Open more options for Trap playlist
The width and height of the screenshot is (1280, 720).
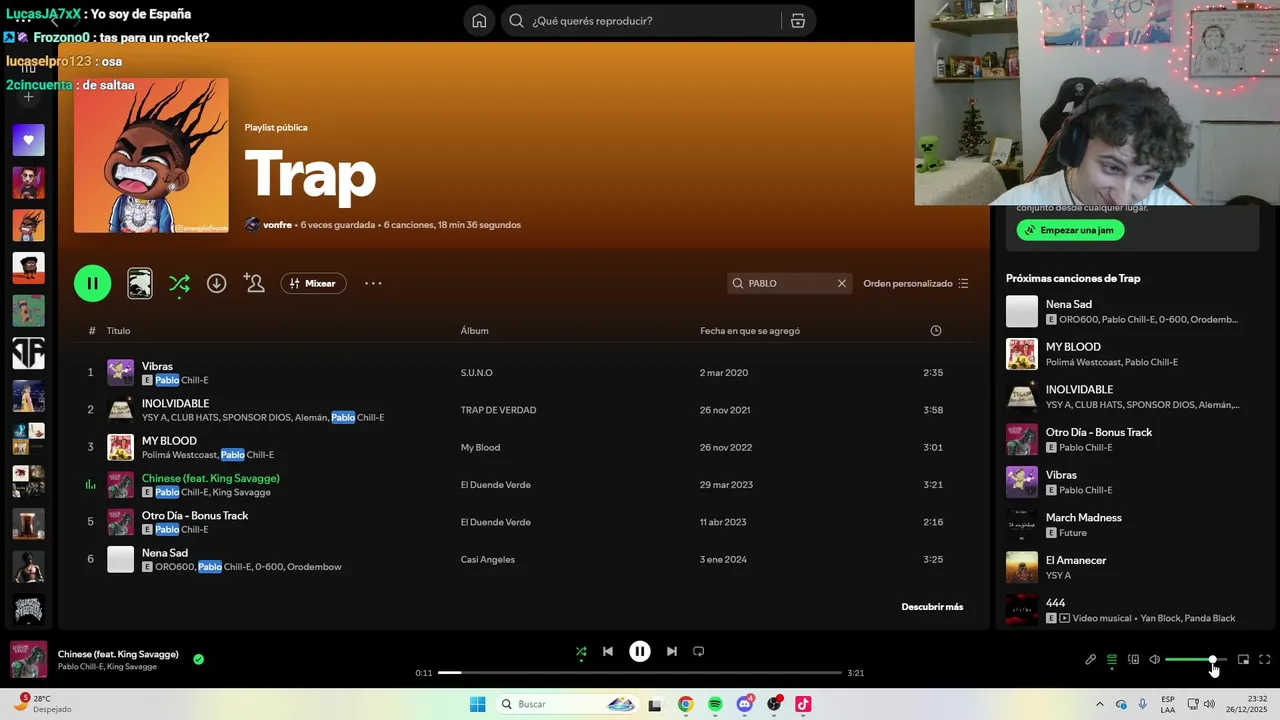pyautogui.click(x=373, y=284)
